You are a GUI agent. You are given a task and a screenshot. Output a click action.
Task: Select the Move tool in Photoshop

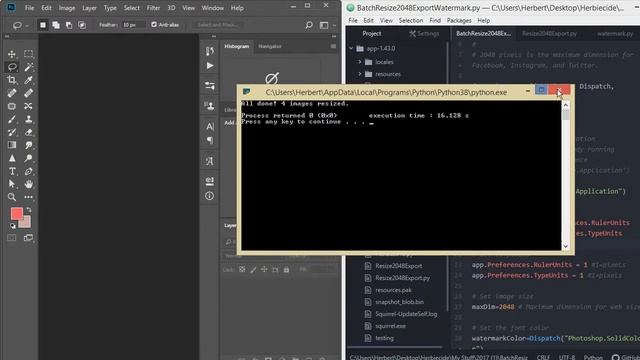pos(12,54)
